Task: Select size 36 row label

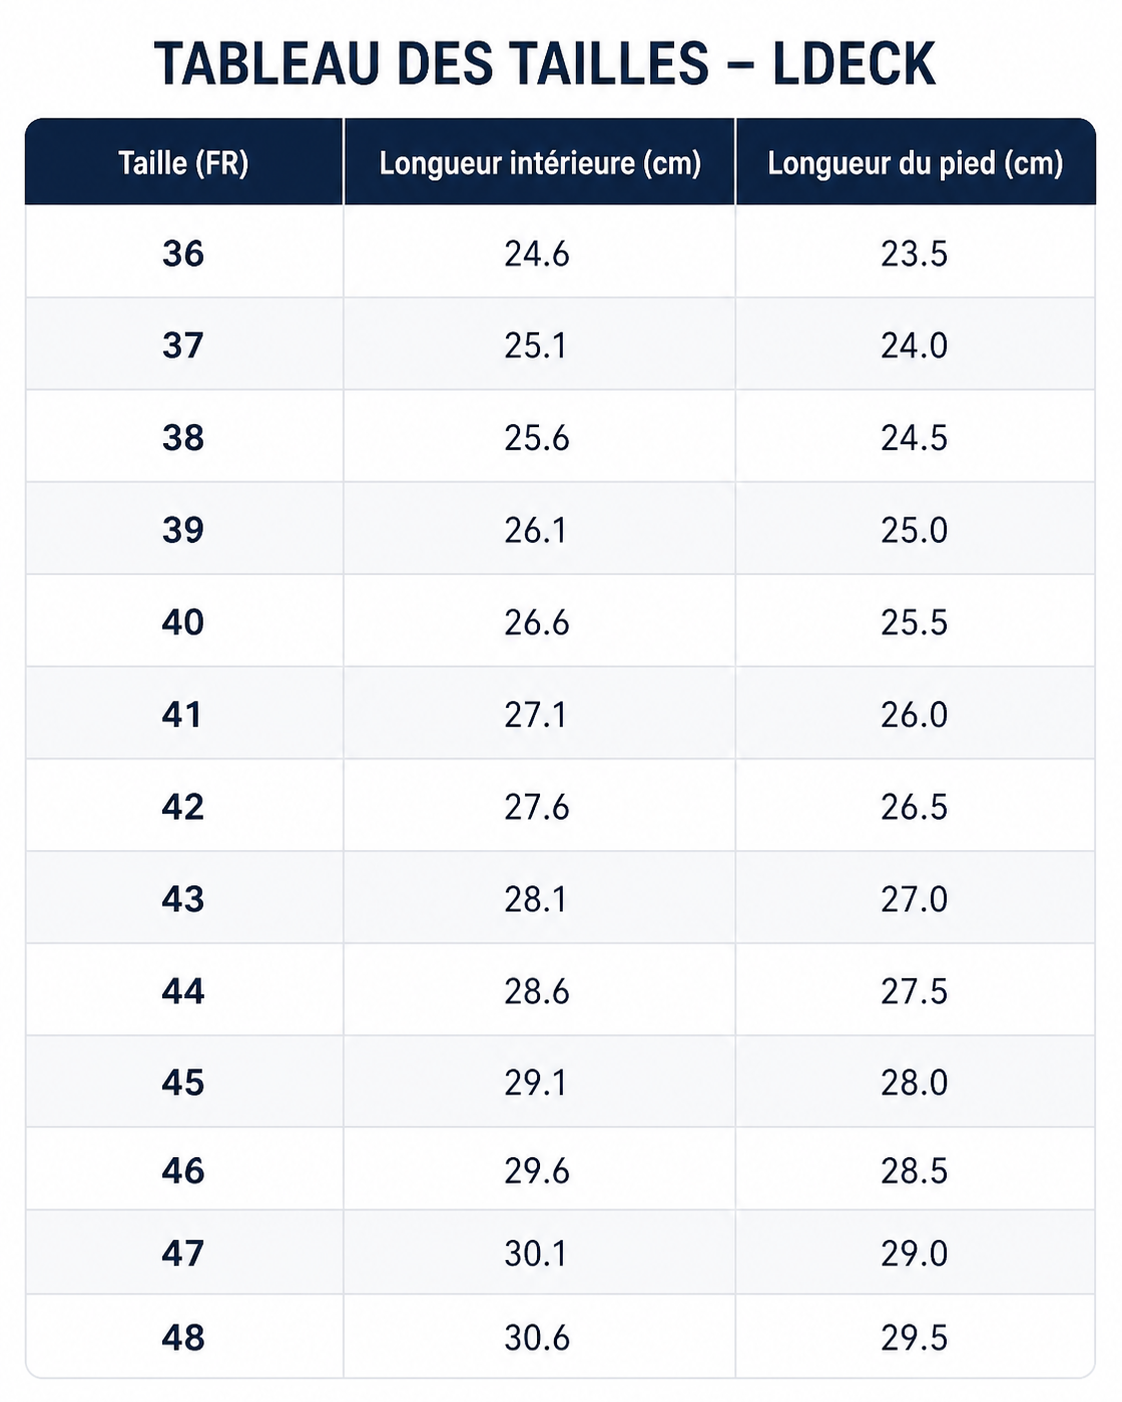Action: pos(183,254)
